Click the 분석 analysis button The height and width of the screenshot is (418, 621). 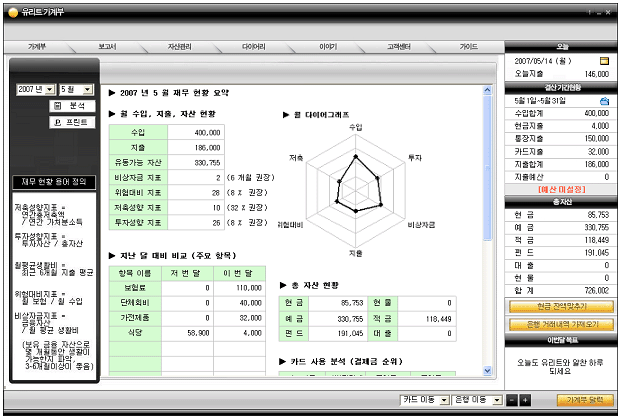coord(69,105)
